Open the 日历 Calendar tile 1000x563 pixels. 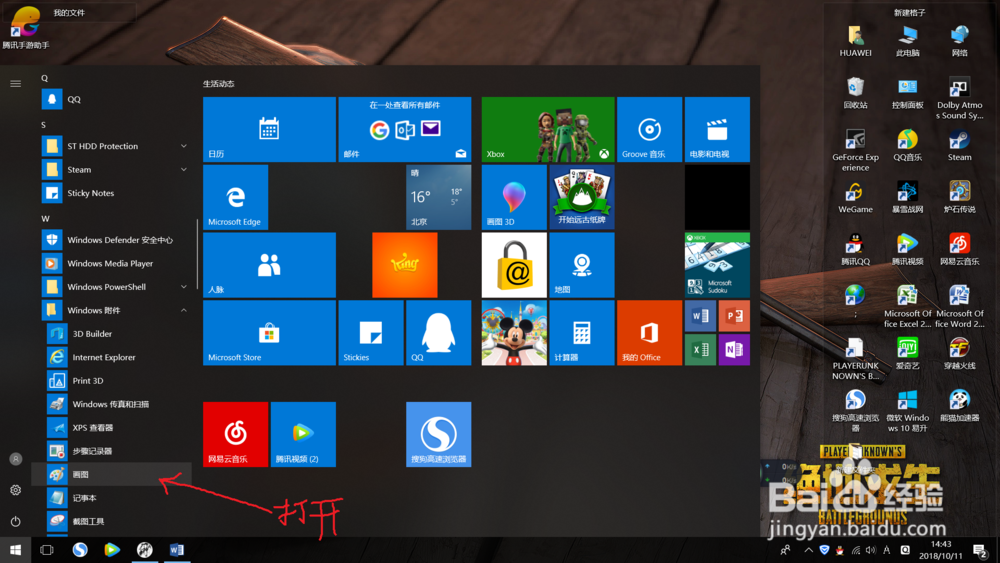click(269, 129)
